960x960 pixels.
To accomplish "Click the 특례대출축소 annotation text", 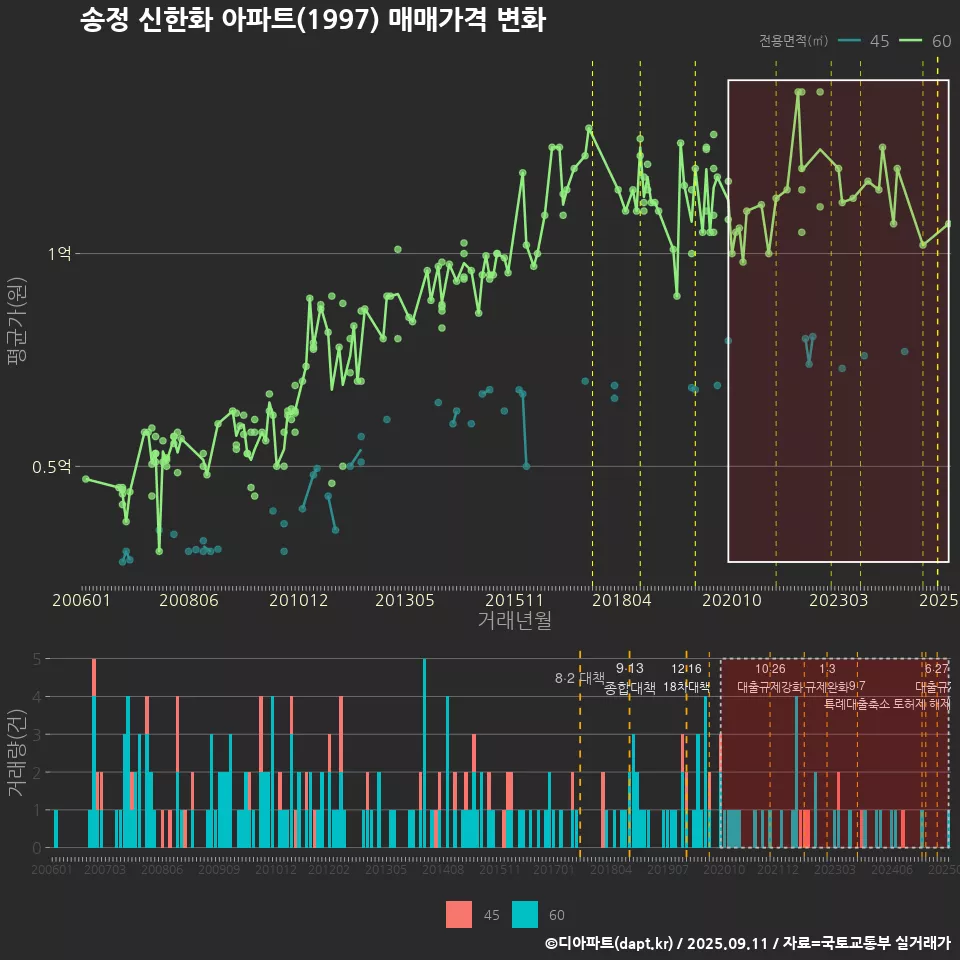I will 857,704.
